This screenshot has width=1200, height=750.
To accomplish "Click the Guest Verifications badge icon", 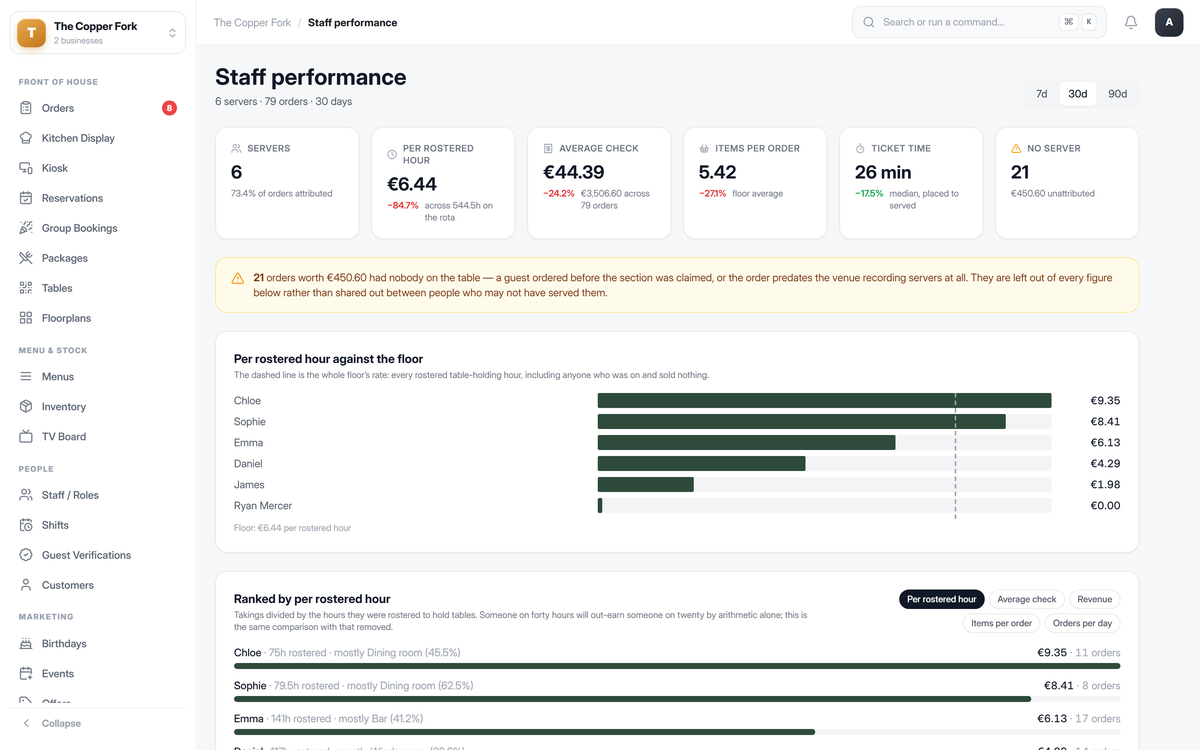I will [26, 555].
